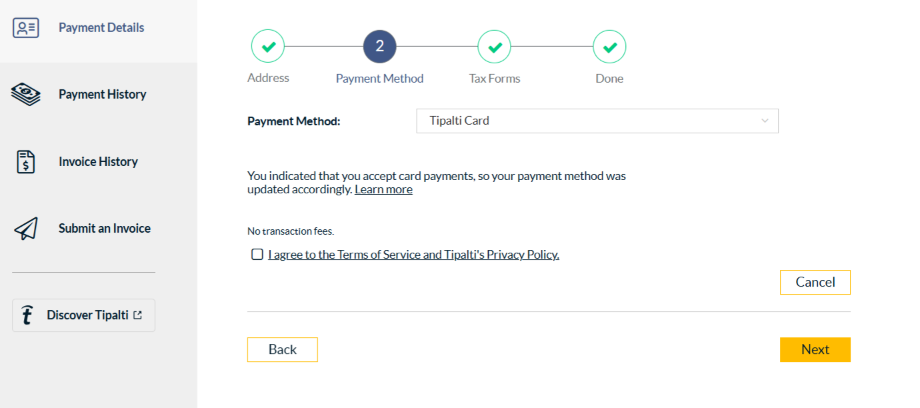The image size is (920, 408).
Task: Click the Payment Method dropdown chevron arrow
Action: [x=765, y=121]
